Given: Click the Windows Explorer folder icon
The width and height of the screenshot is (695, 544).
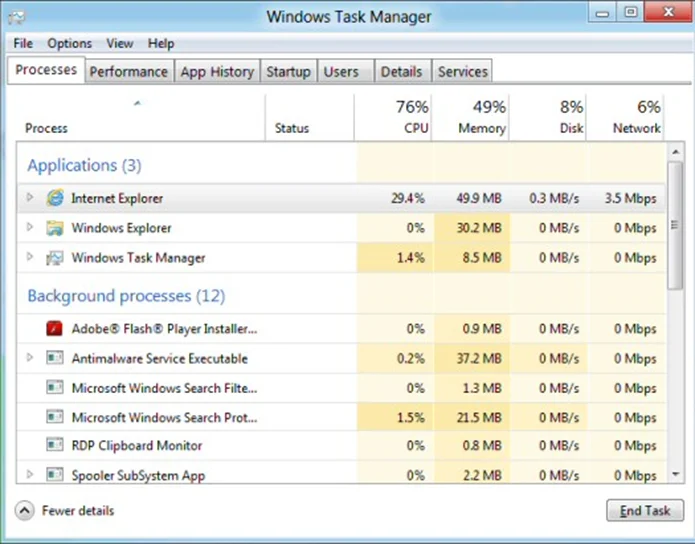Looking at the screenshot, I should click(55, 228).
